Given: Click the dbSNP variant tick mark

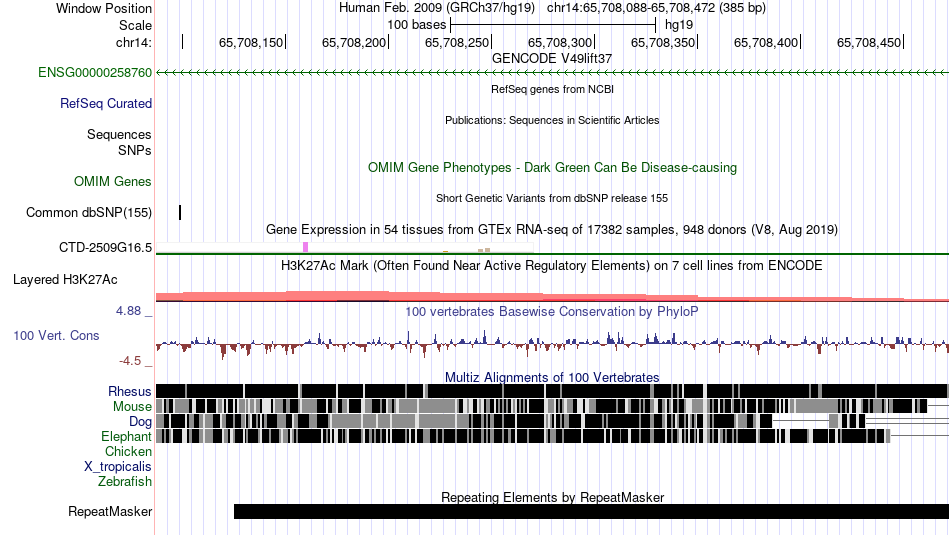Looking at the screenshot, I should [x=180, y=213].
